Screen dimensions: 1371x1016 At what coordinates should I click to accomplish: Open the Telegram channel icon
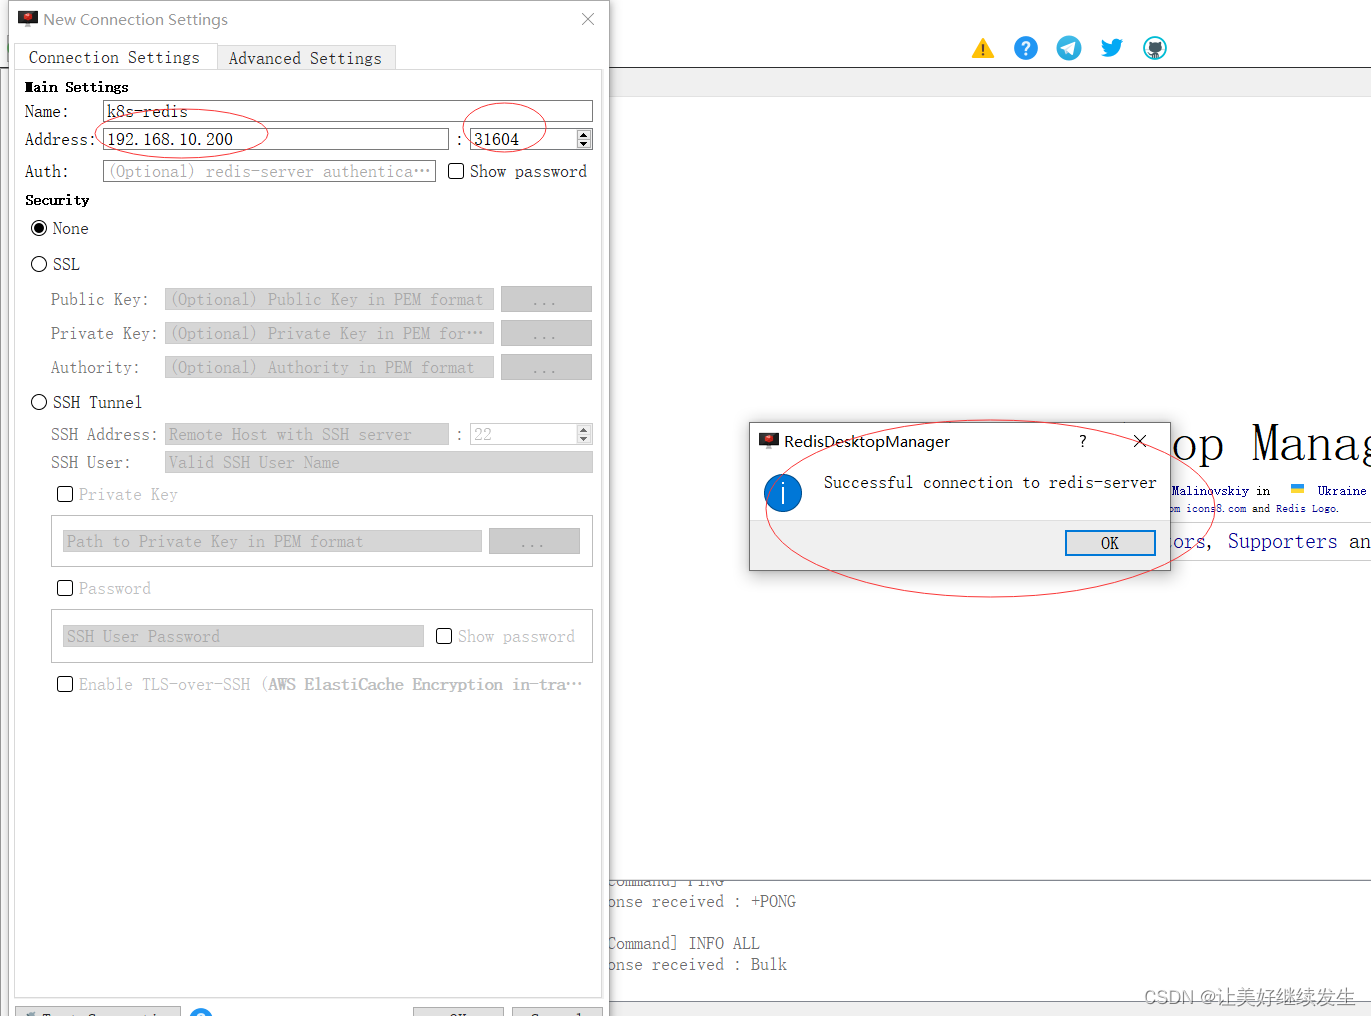click(x=1069, y=48)
